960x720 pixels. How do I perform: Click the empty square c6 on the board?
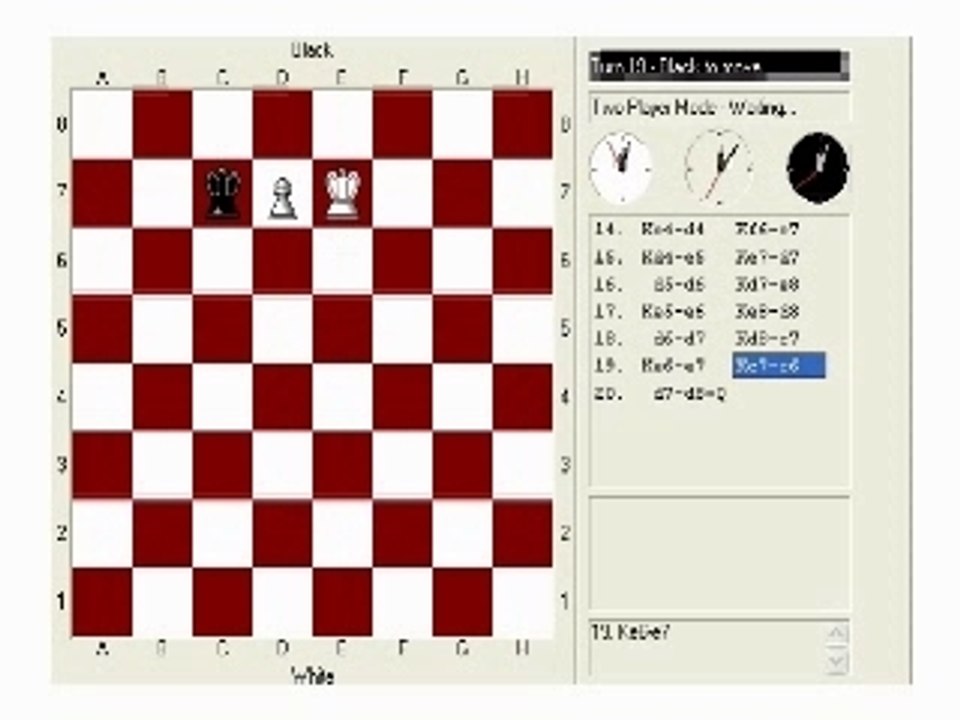pyautogui.click(x=222, y=261)
